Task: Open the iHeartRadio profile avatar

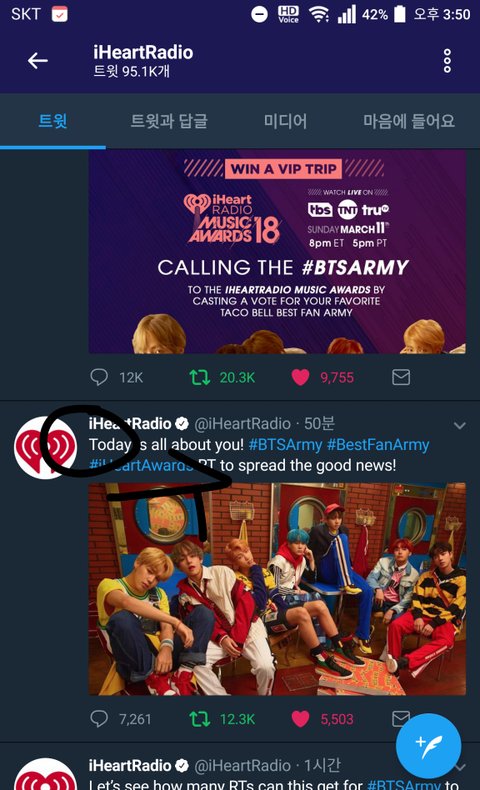Action: (x=45, y=447)
